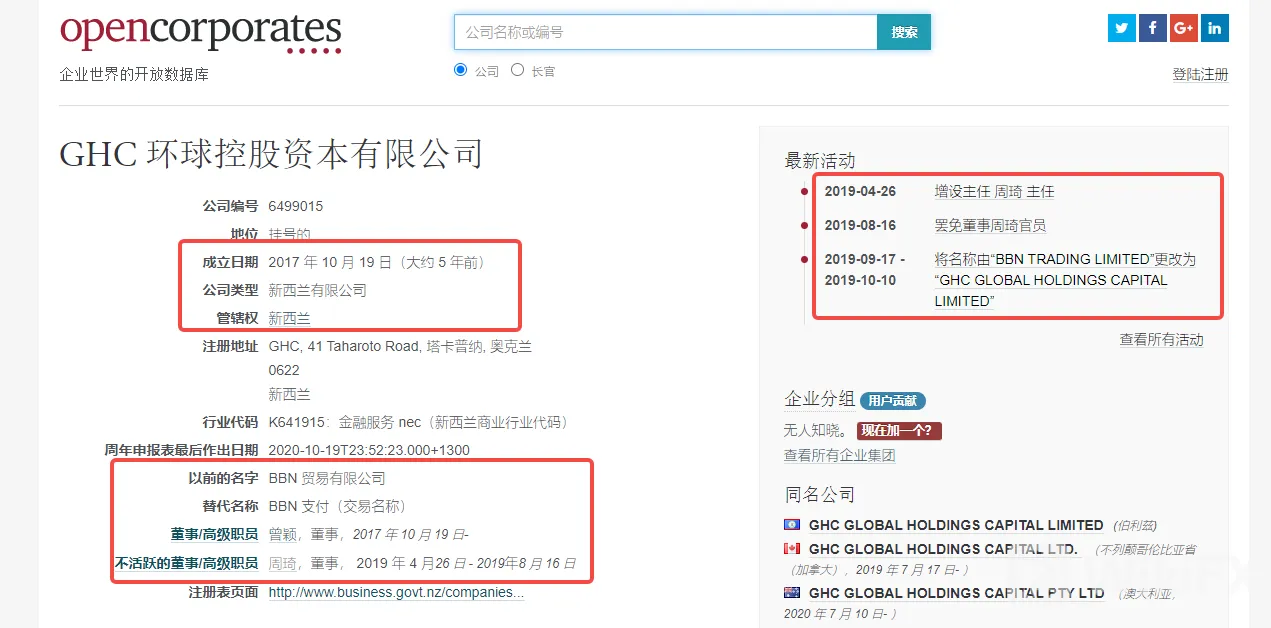Click the 最新活动 heading
This screenshot has width=1271, height=628.
coord(820,161)
